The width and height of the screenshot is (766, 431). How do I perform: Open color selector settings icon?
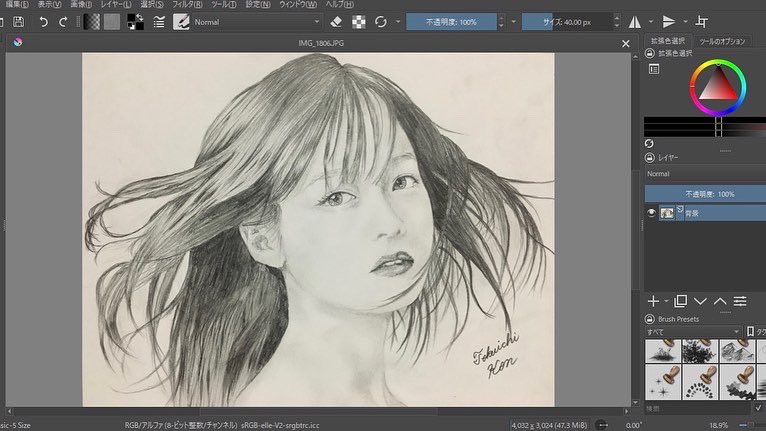(654, 69)
